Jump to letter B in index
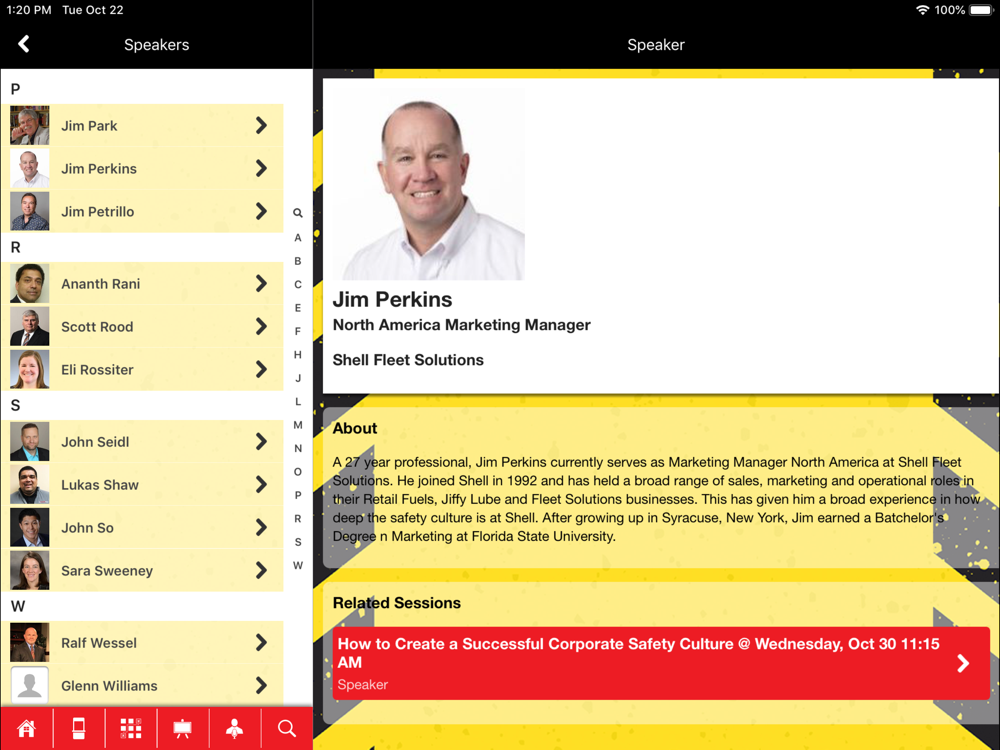Image resolution: width=1000 pixels, height=750 pixels. (298, 261)
